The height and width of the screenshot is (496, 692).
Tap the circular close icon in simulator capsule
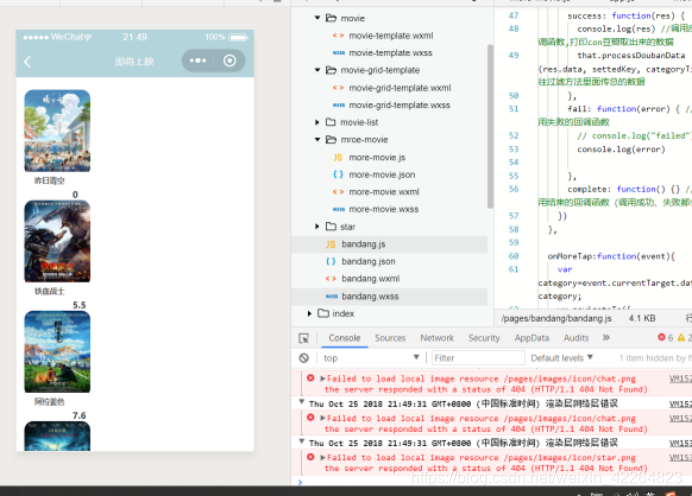click(x=229, y=60)
